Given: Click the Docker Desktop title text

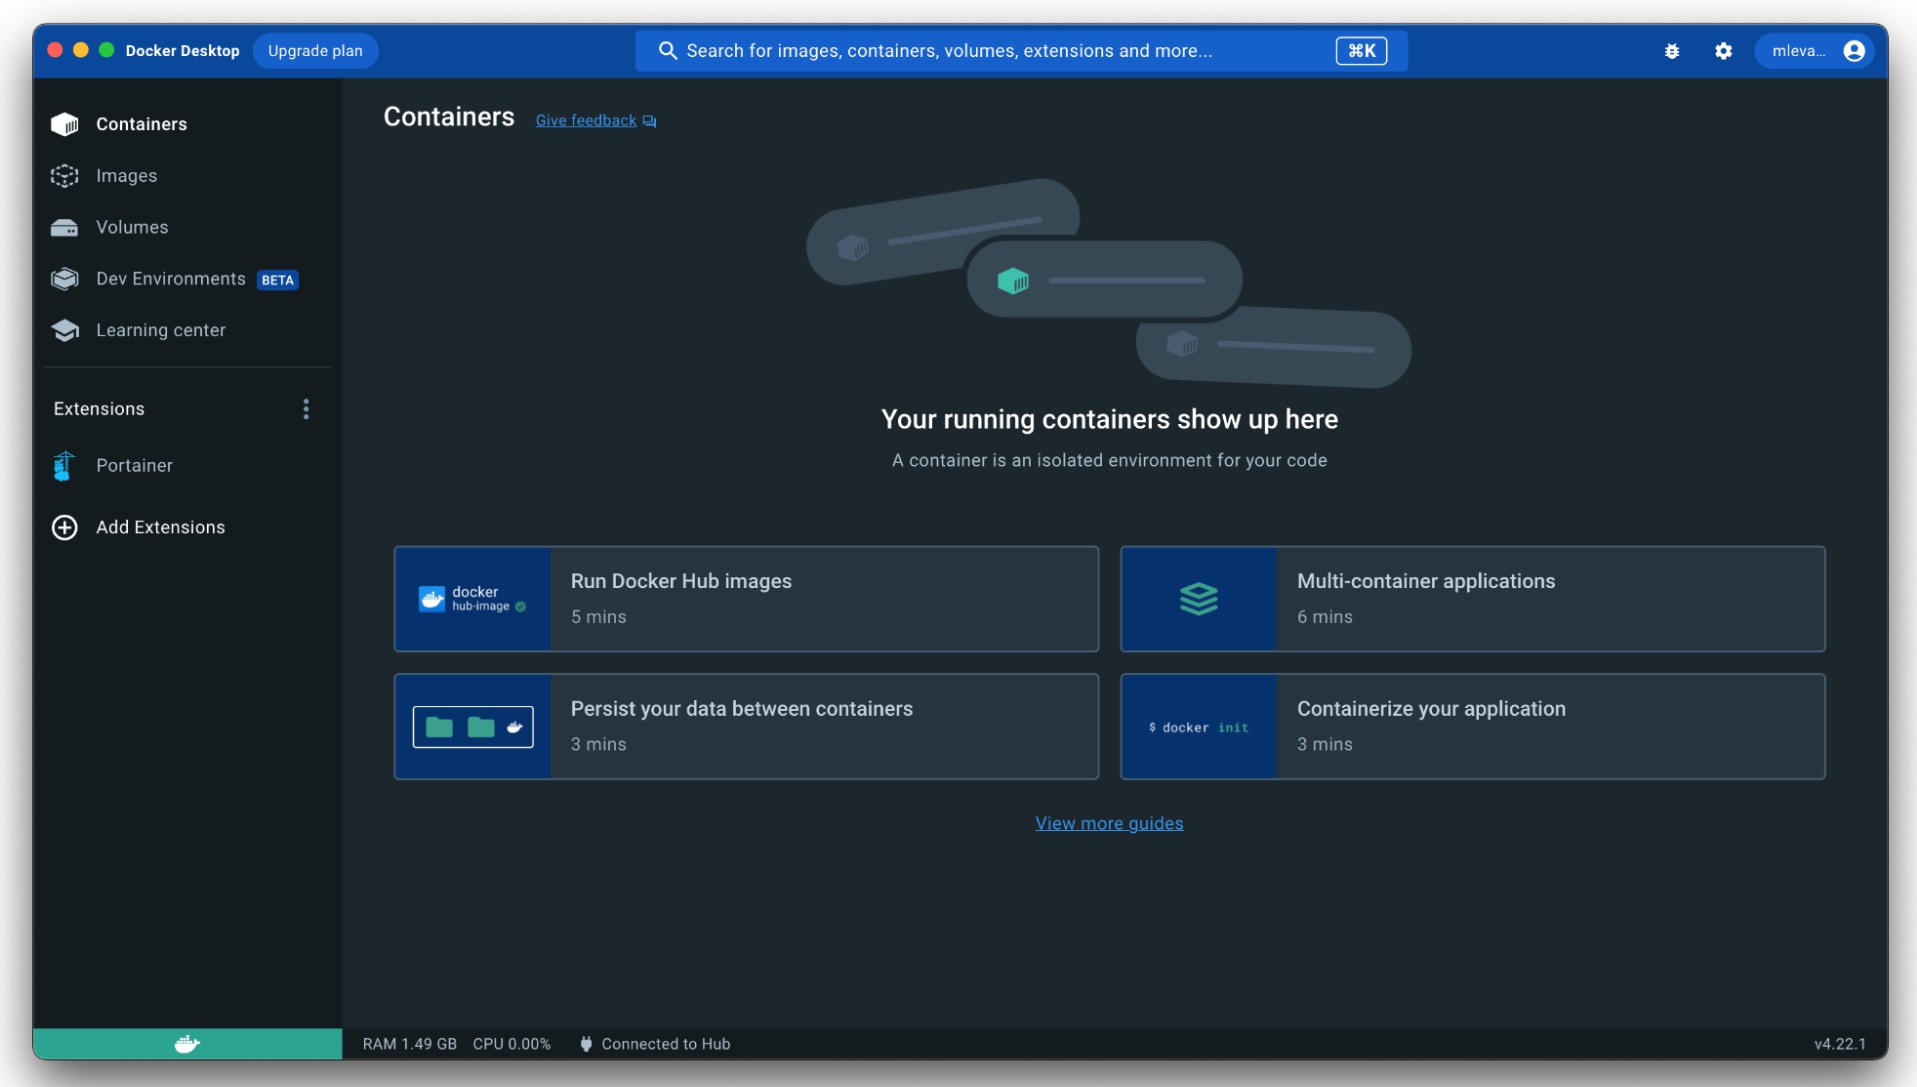Looking at the screenshot, I should click(x=183, y=51).
